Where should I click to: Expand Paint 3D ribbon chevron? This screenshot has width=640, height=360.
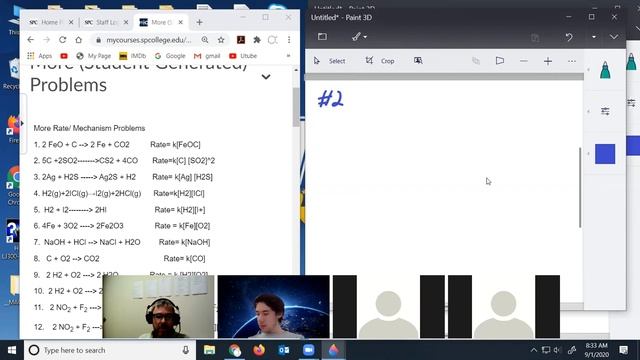[614, 37]
